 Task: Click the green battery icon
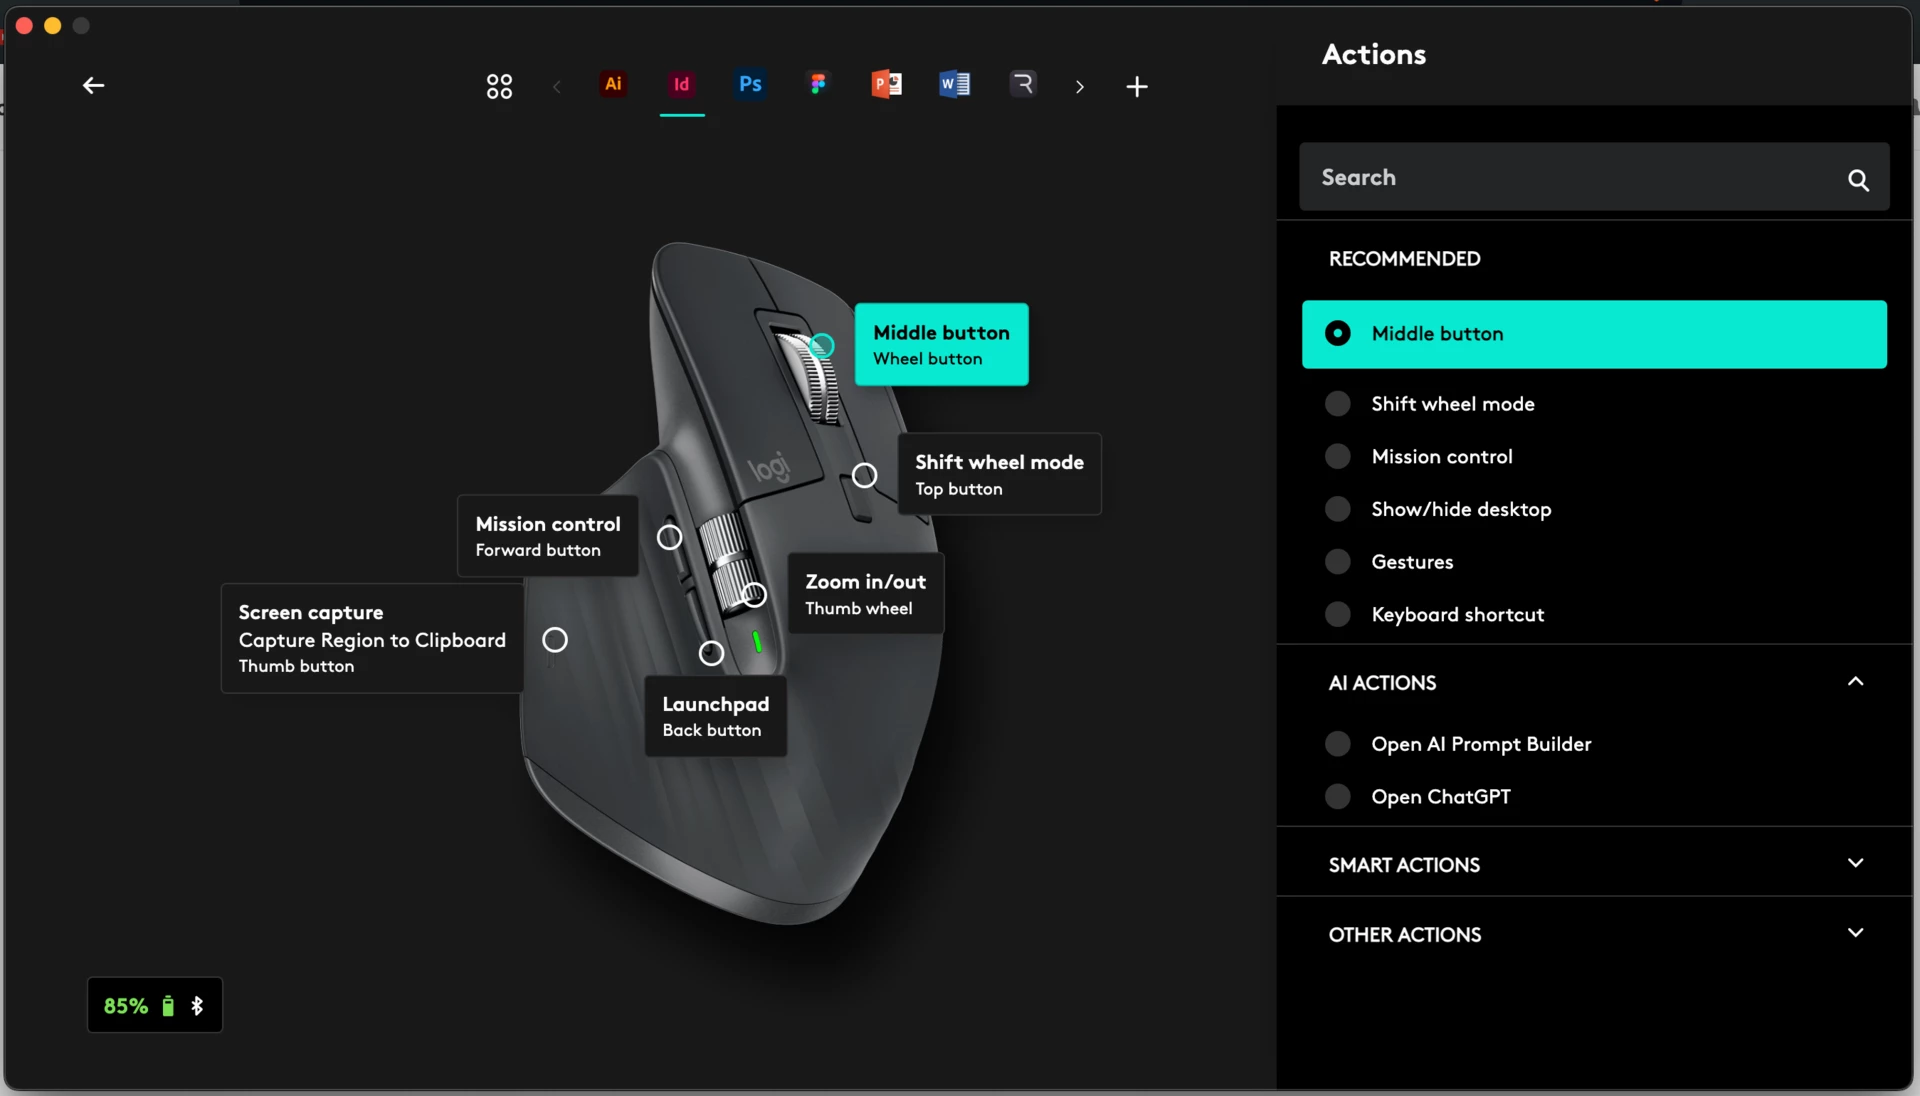[168, 1005]
